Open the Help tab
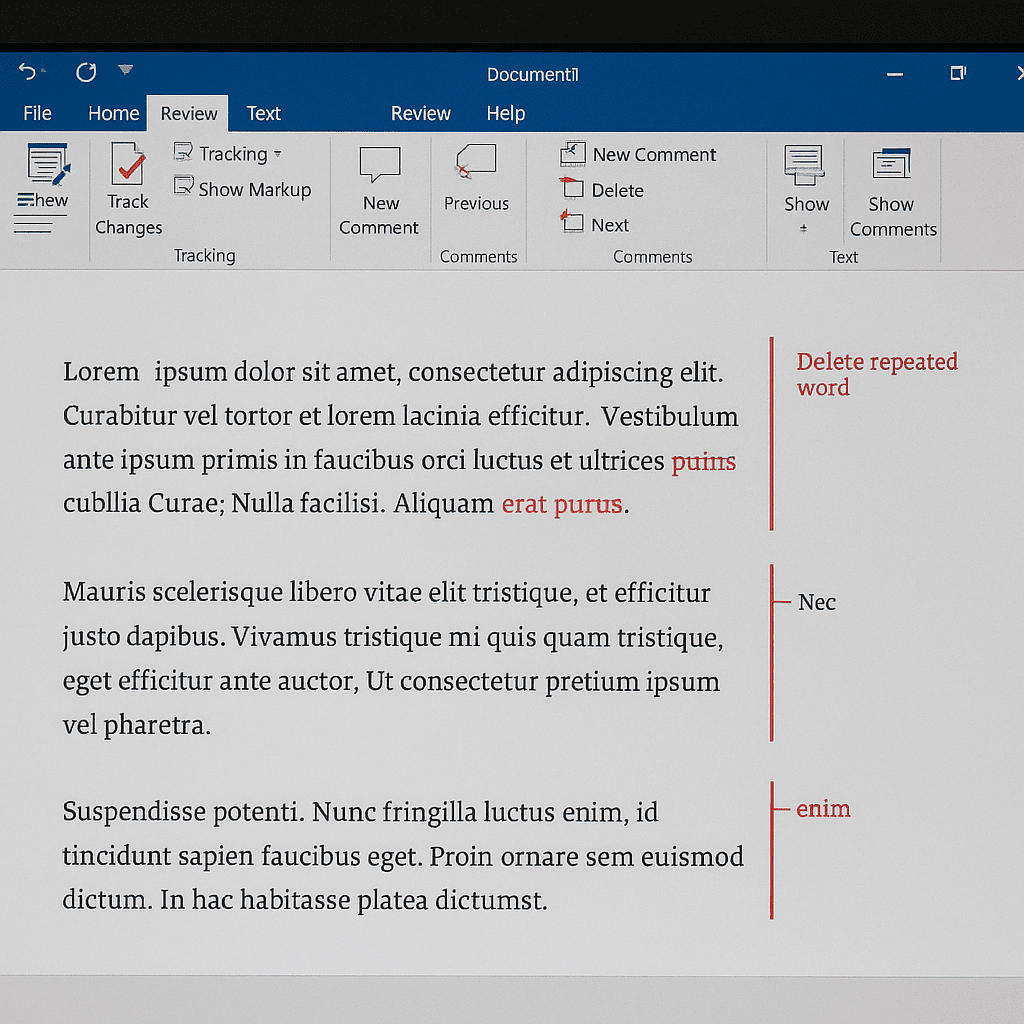 point(505,113)
